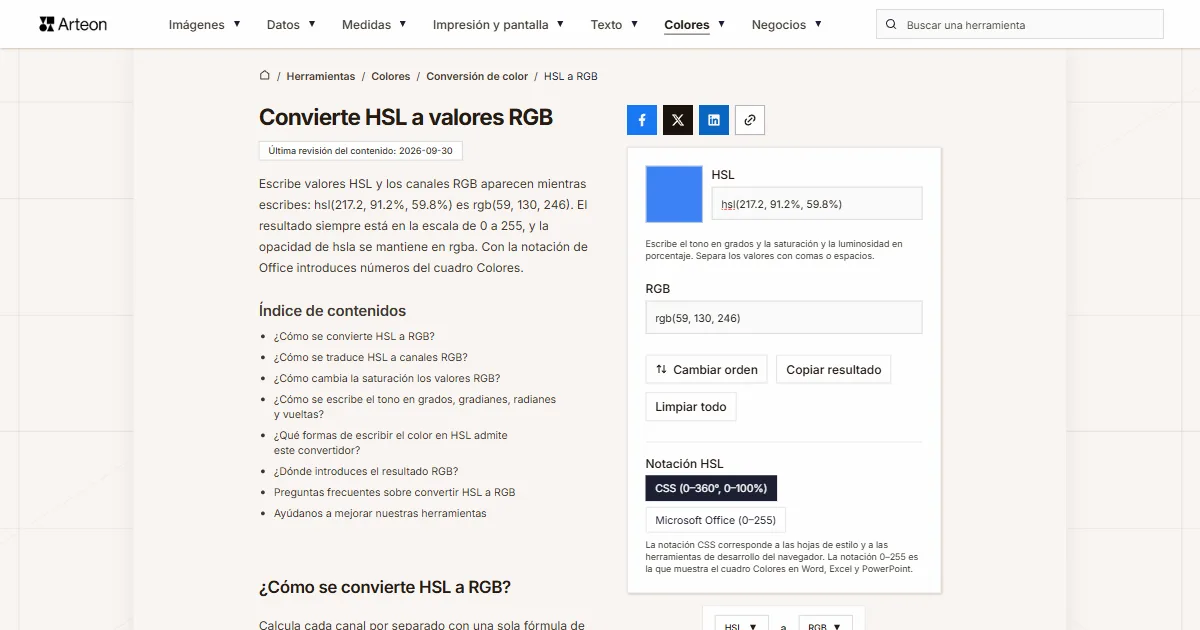Click the search magnifier icon
The image size is (1200, 630).
[891, 25]
